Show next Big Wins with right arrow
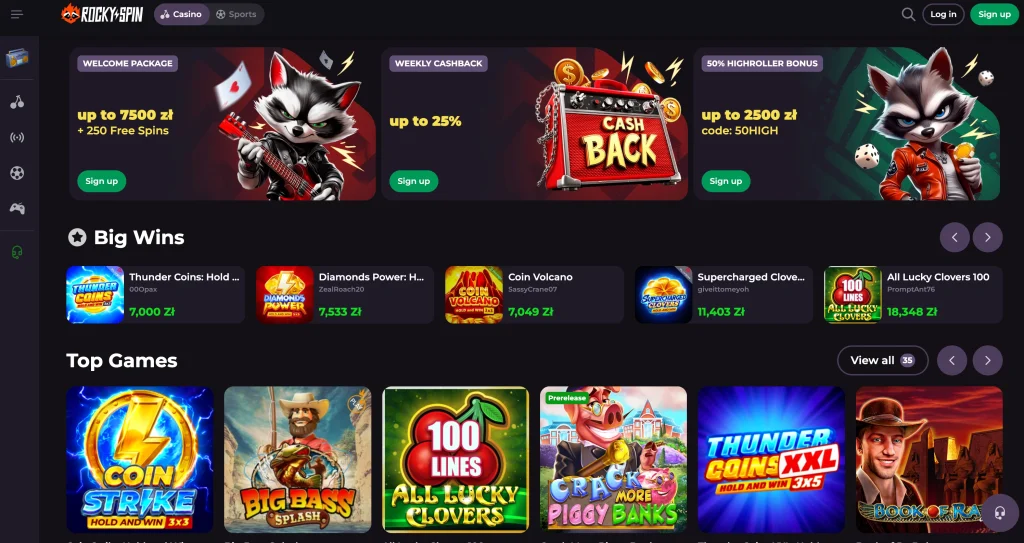The width and height of the screenshot is (1024, 543). click(x=987, y=237)
